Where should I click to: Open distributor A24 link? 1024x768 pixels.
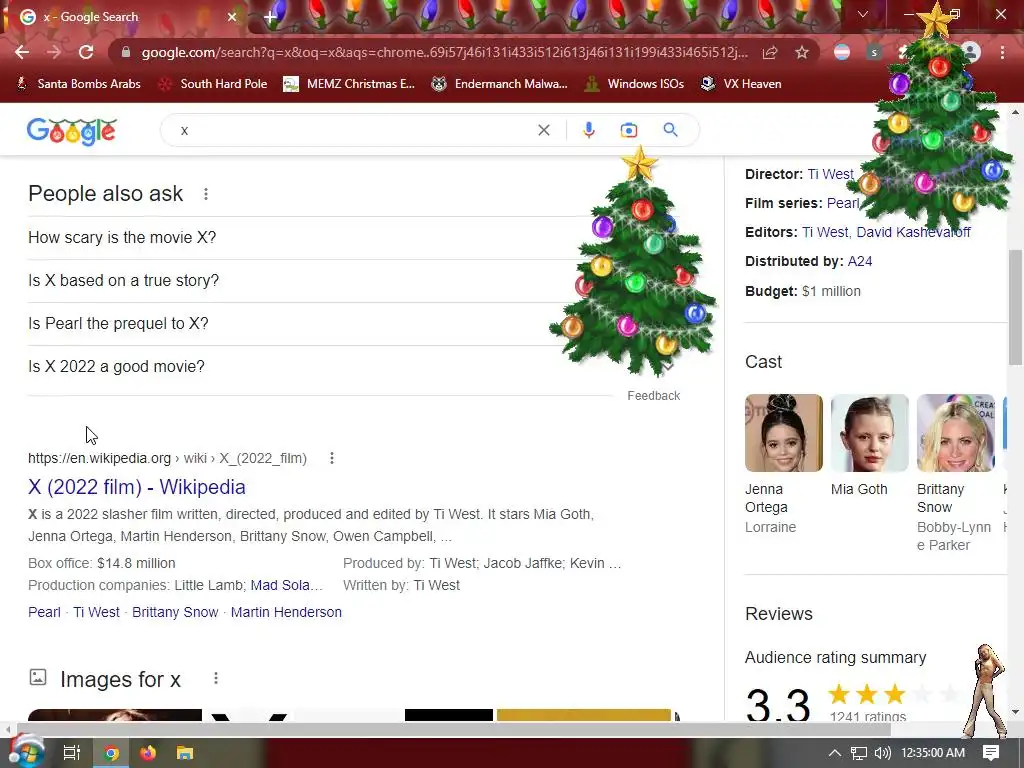point(859,261)
